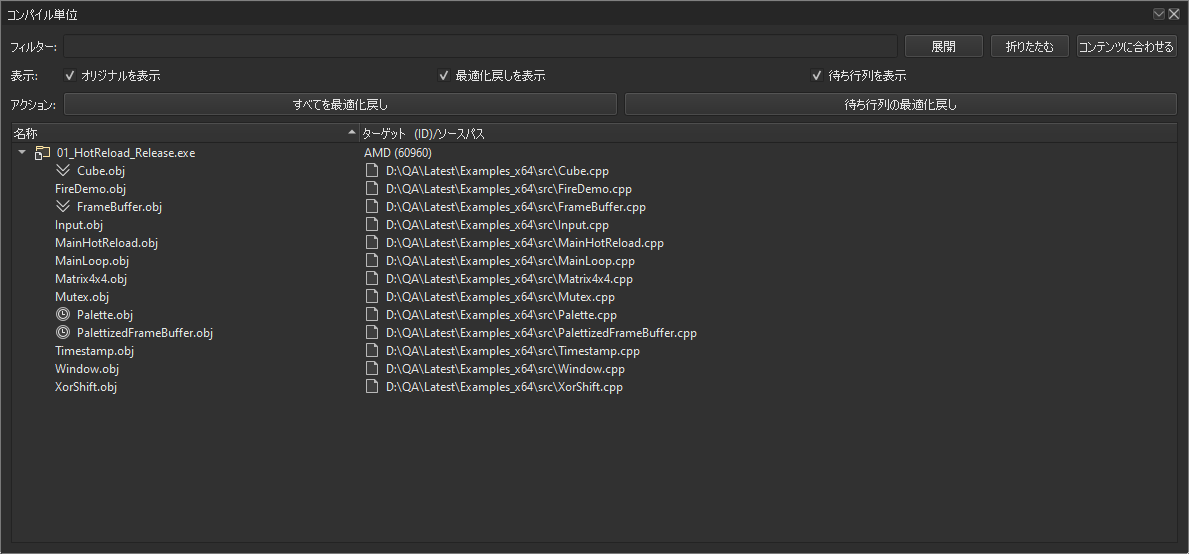Click the file icon for Timestamp.cpp path
The width and height of the screenshot is (1189, 554).
point(372,350)
